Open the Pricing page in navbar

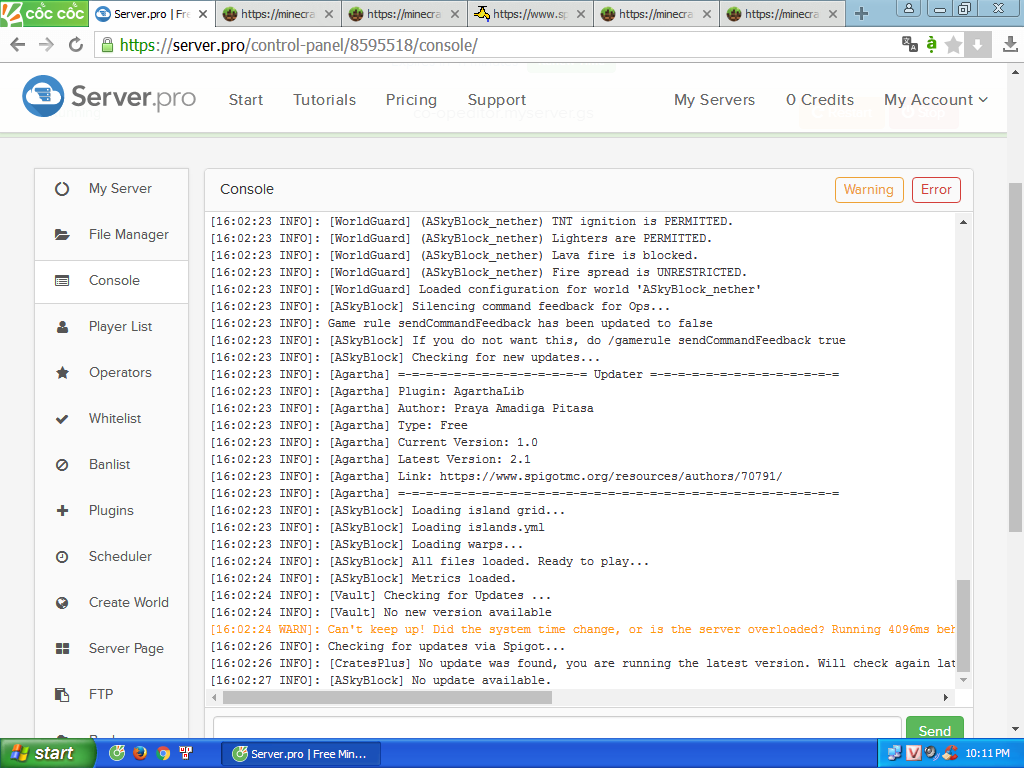click(411, 100)
